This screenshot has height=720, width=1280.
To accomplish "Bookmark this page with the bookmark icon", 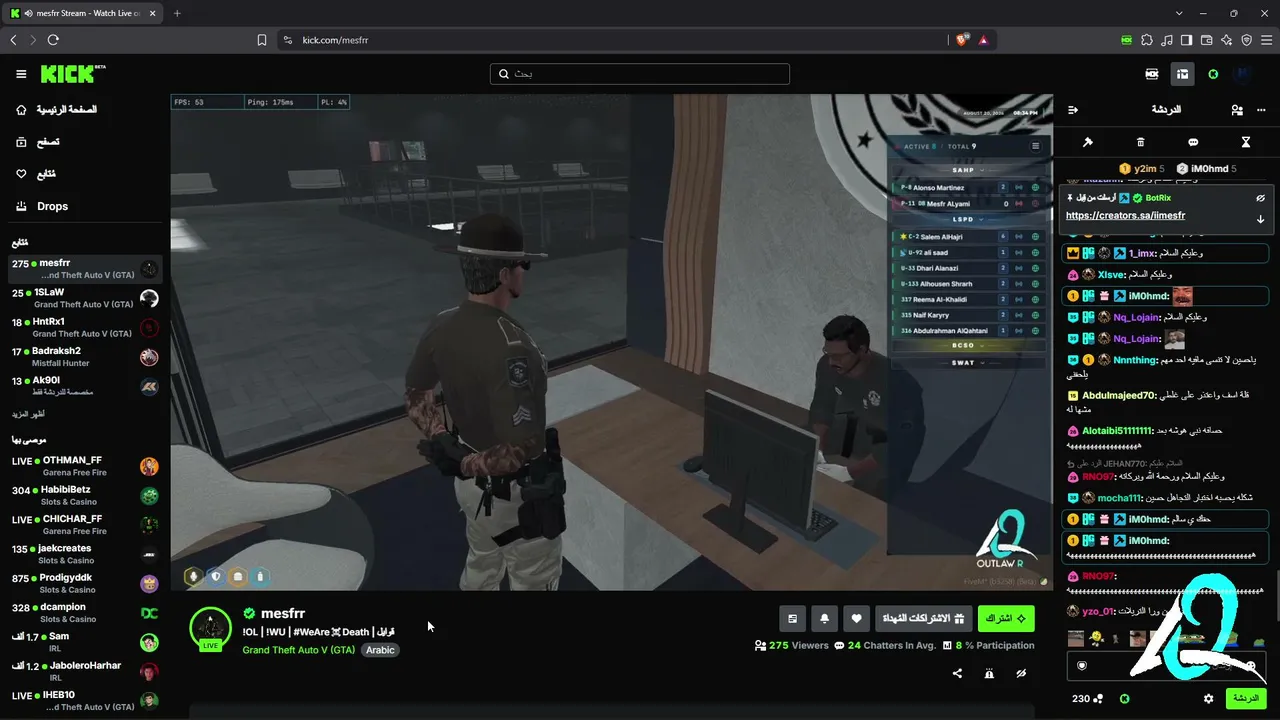I will 262,40.
